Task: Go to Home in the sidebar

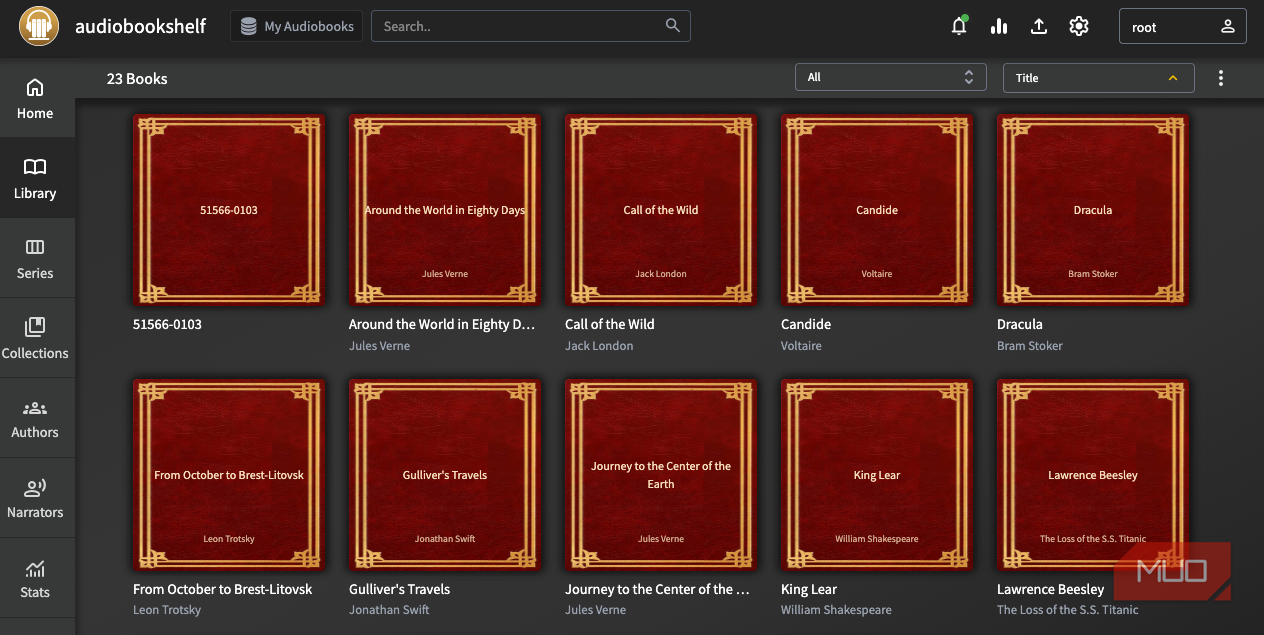Action: (x=35, y=99)
